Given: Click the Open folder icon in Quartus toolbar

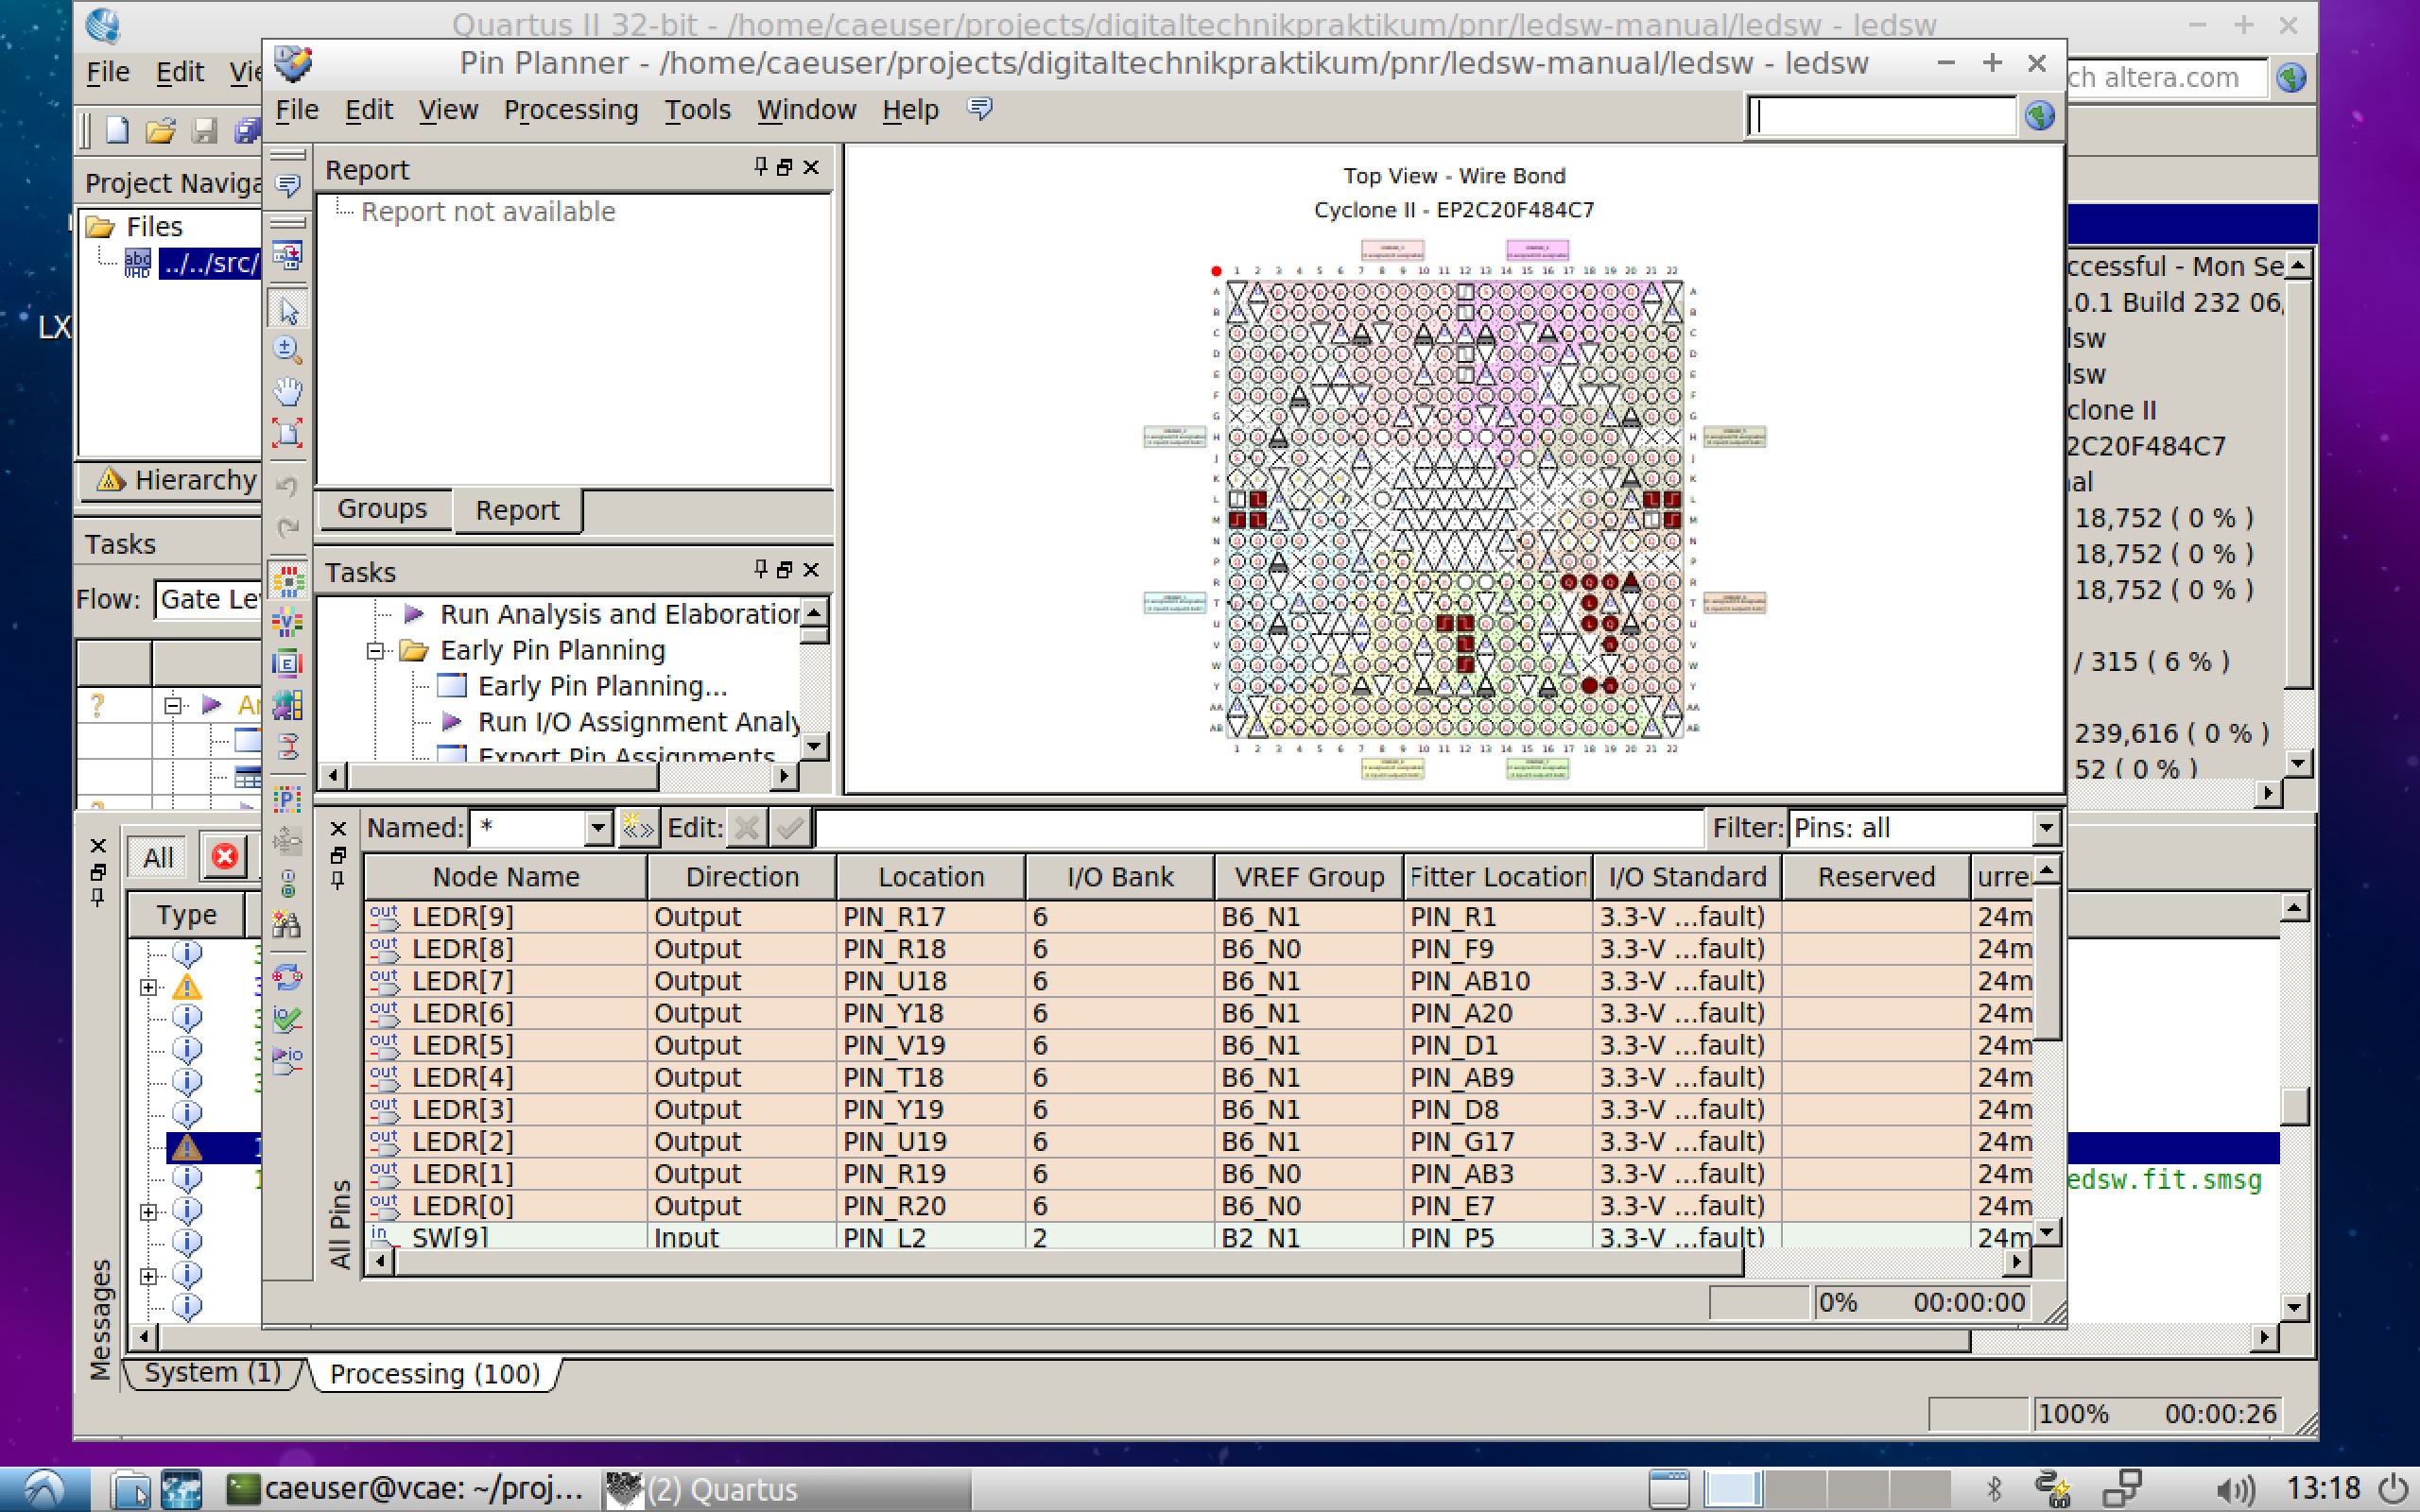Looking at the screenshot, I should 160,130.
